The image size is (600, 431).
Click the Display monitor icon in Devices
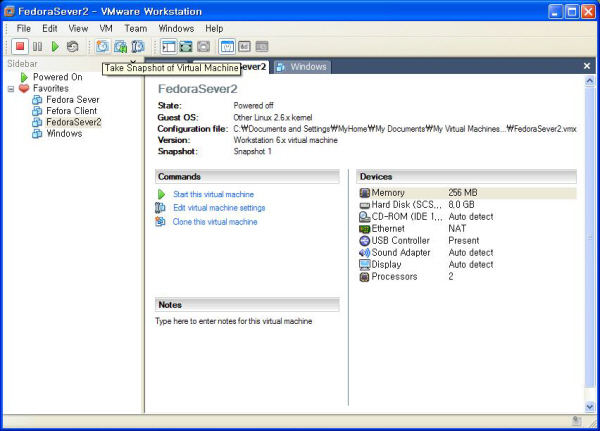[365, 264]
